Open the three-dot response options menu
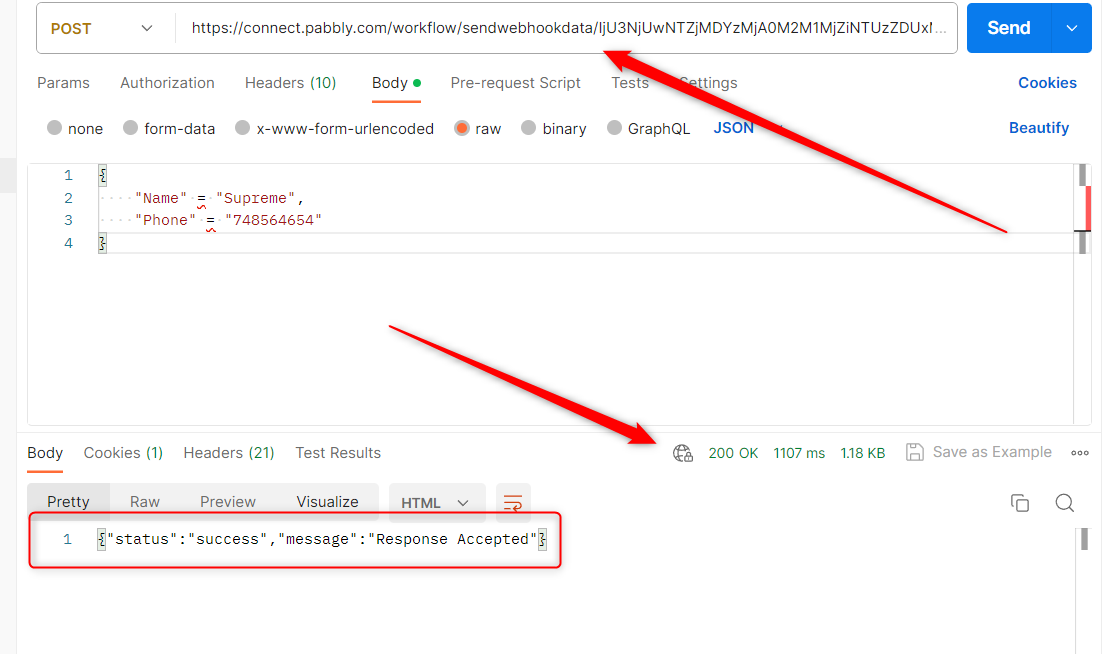The image size is (1114, 654). 1080,453
